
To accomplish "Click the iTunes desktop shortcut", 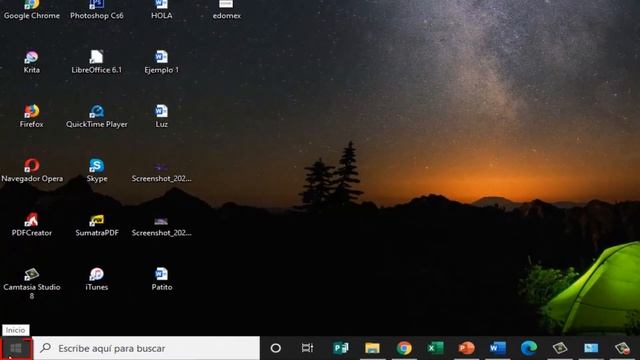I will point(97,280).
